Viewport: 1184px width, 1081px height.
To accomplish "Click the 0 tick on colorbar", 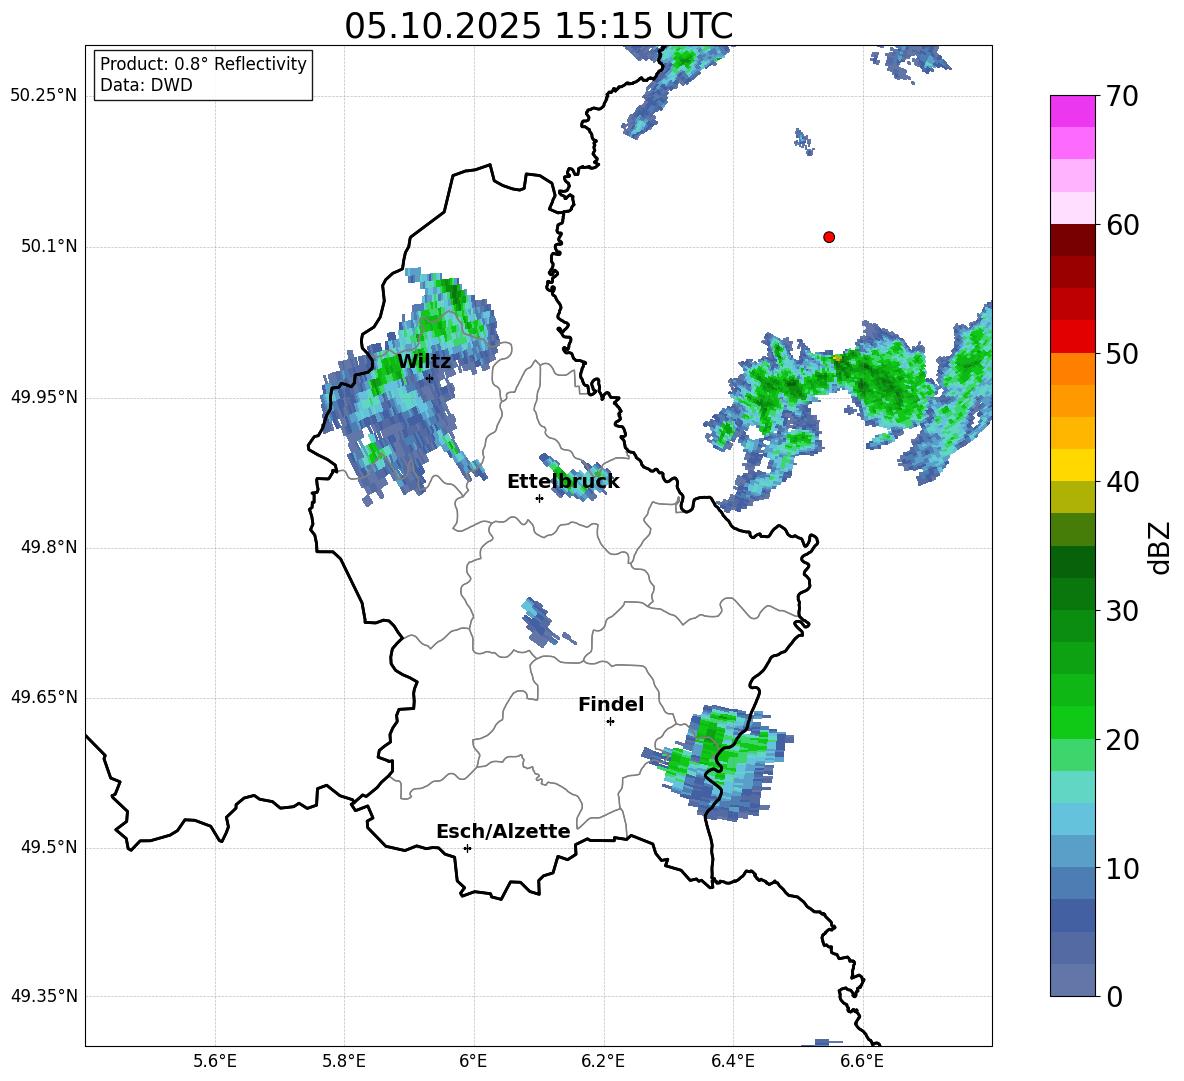I will pos(1114,996).
